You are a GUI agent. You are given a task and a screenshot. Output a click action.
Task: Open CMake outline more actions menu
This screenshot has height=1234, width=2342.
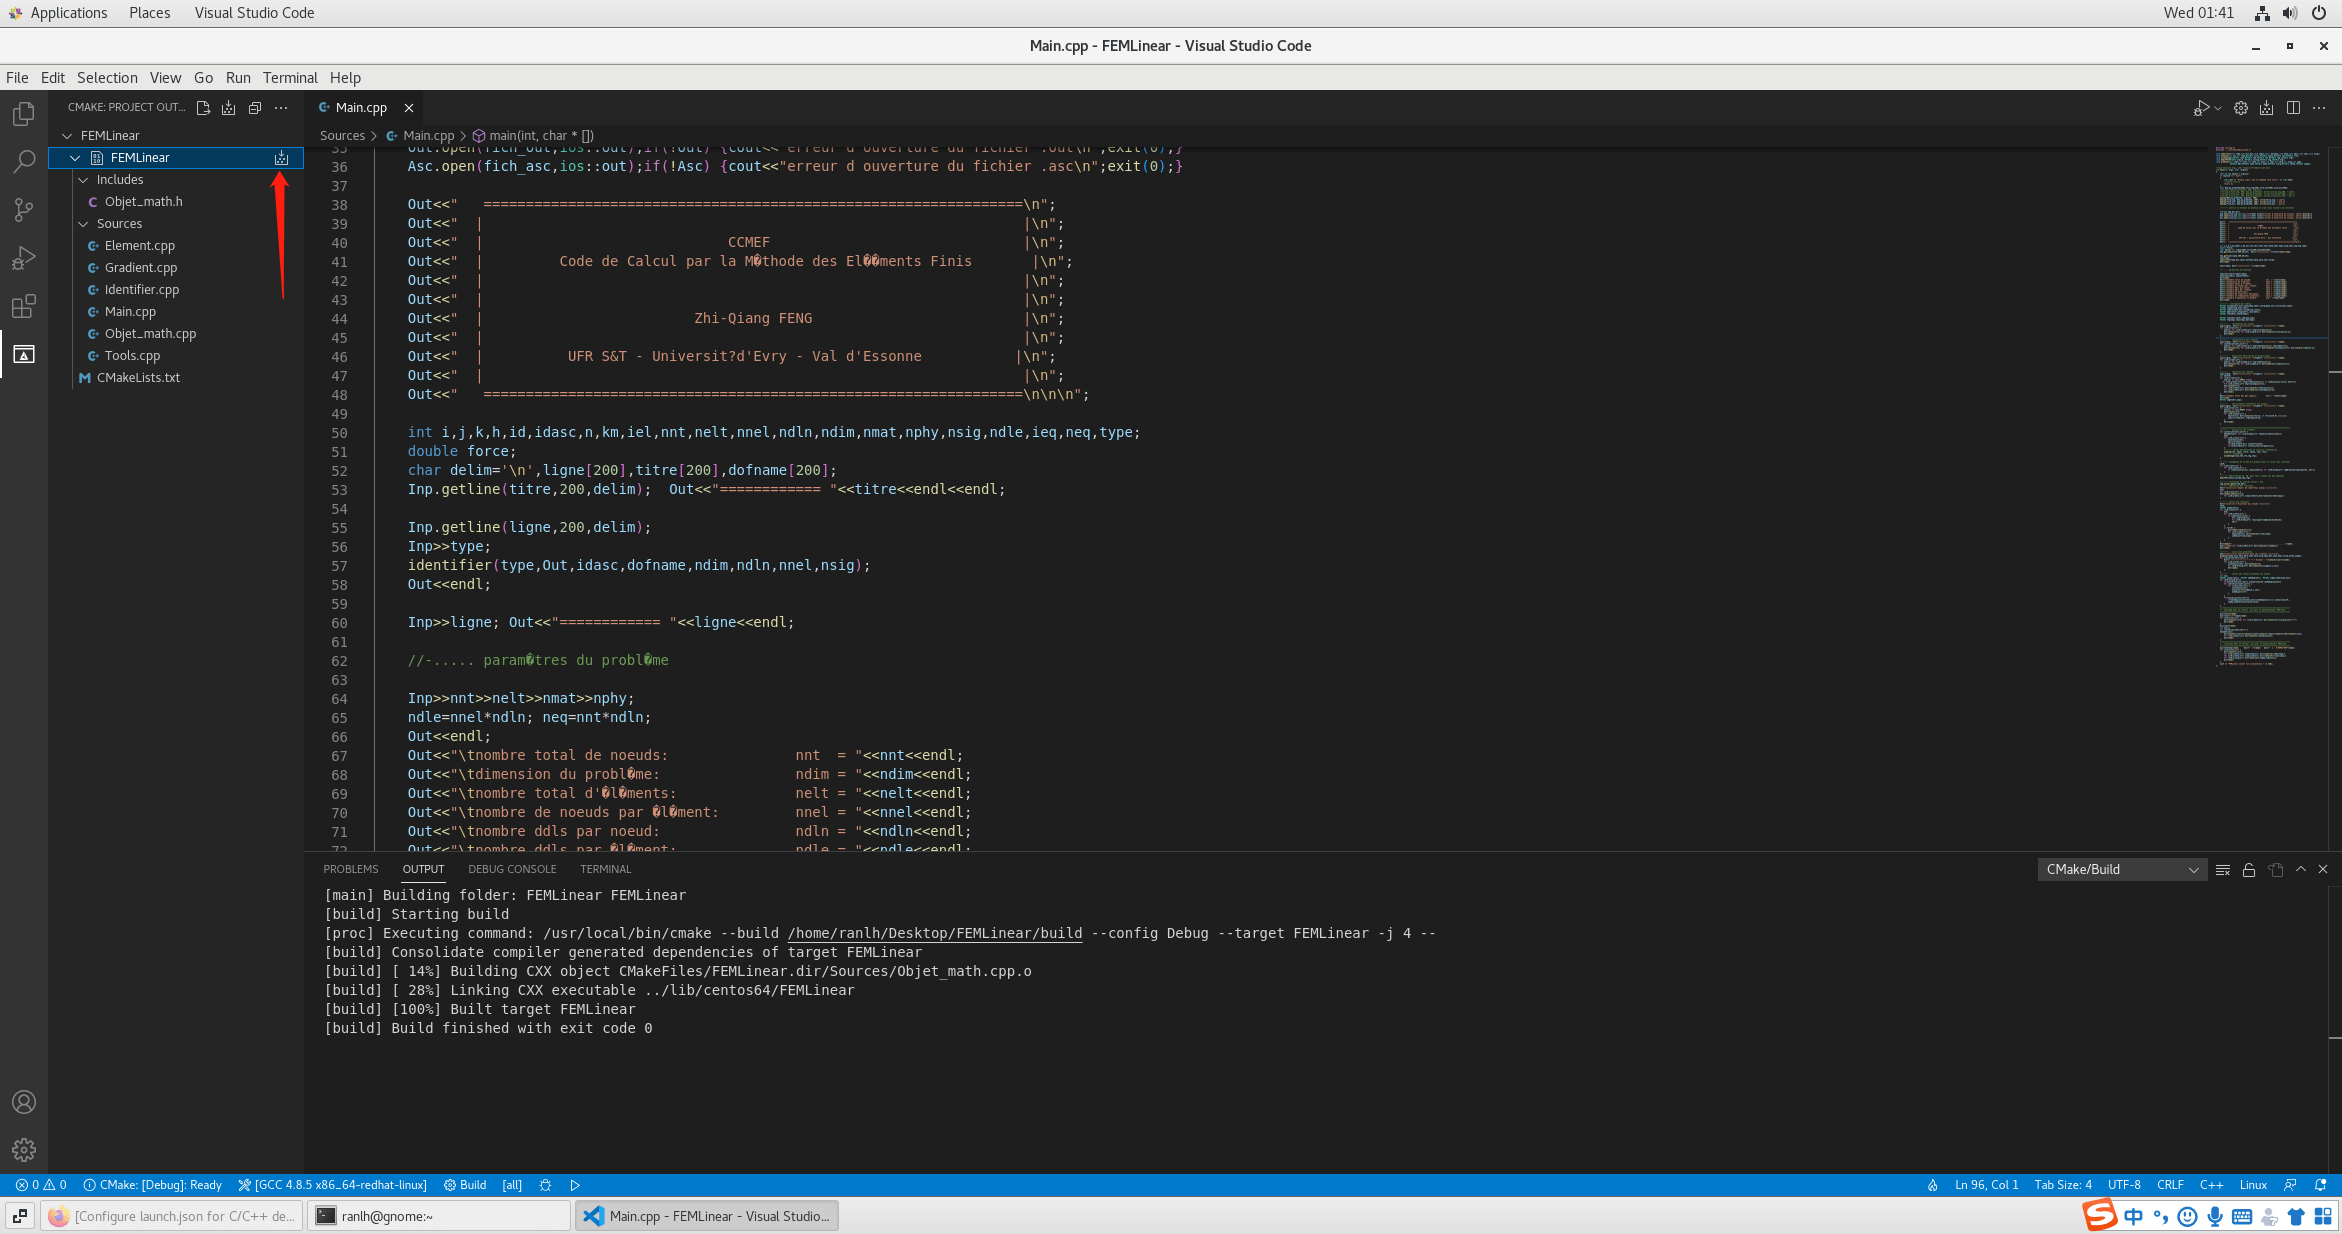(281, 108)
